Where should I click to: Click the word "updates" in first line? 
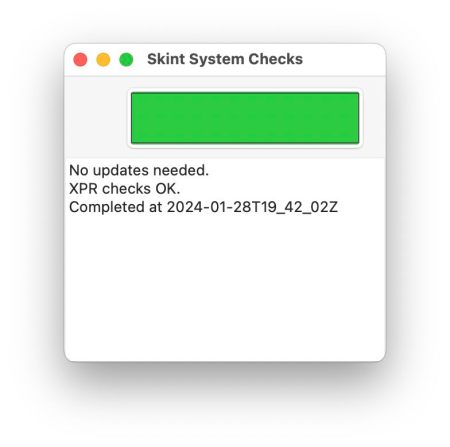click(x=121, y=171)
